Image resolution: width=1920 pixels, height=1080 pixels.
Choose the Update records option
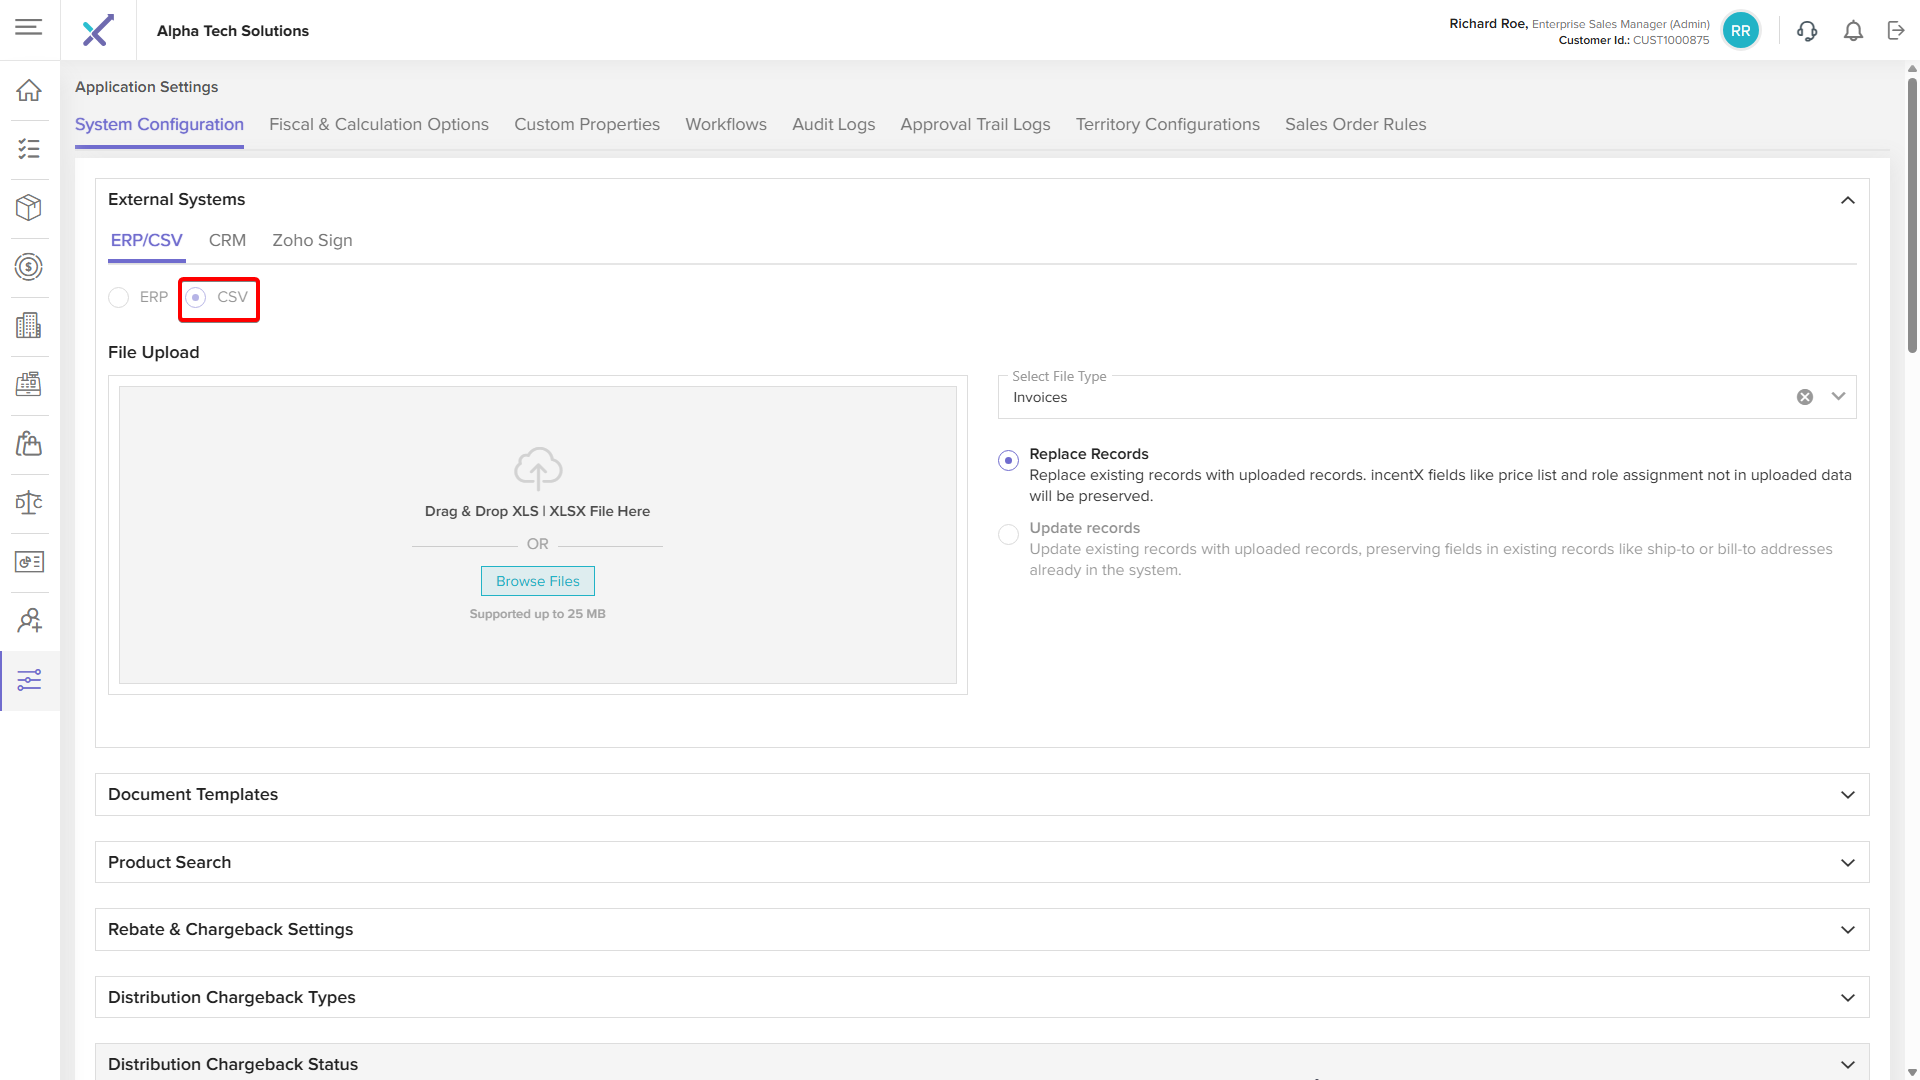pos(1008,534)
